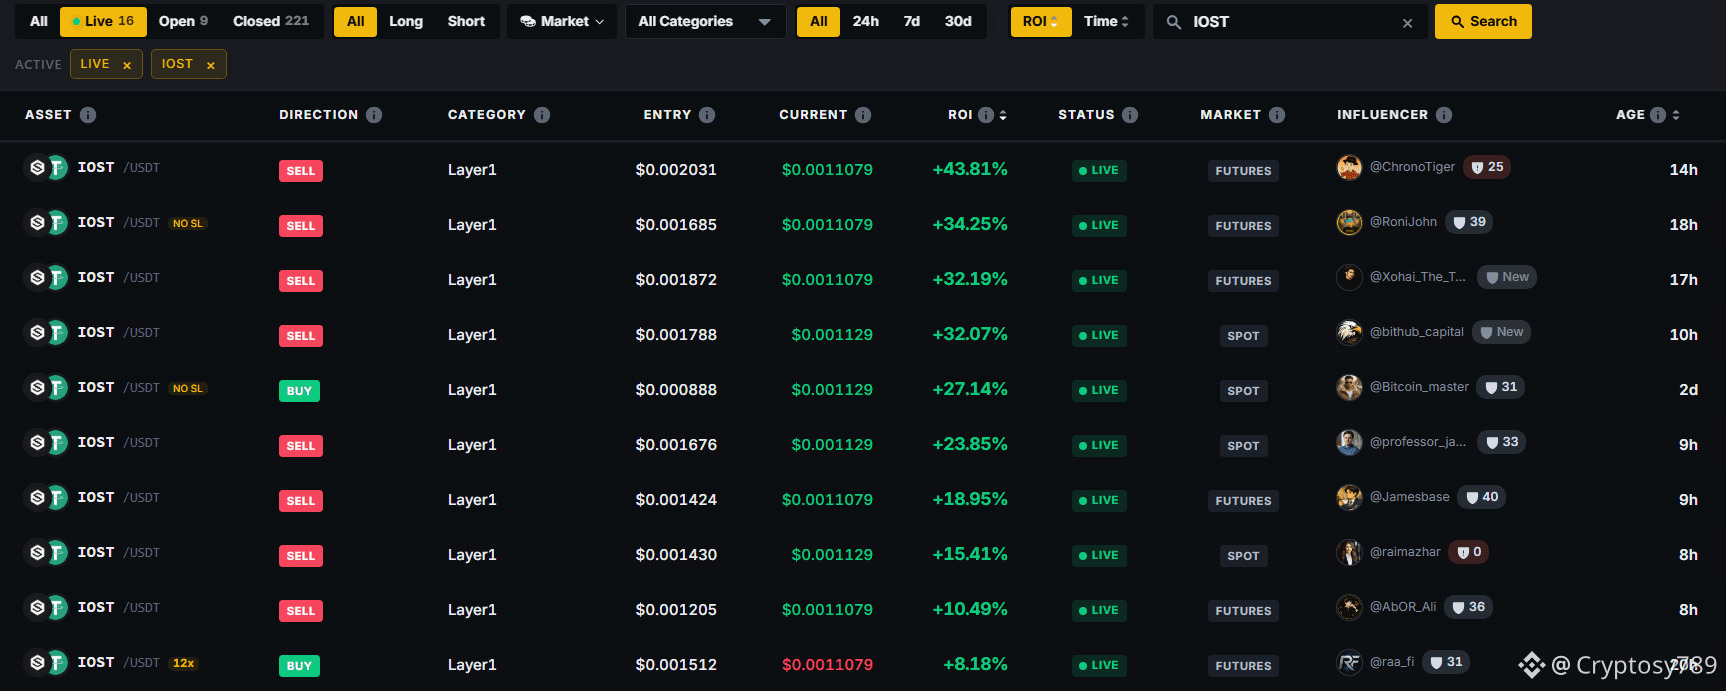Image resolution: width=1726 pixels, height=691 pixels.
Task: Switch to the Open 9 tab
Action: pyautogui.click(x=183, y=21)
